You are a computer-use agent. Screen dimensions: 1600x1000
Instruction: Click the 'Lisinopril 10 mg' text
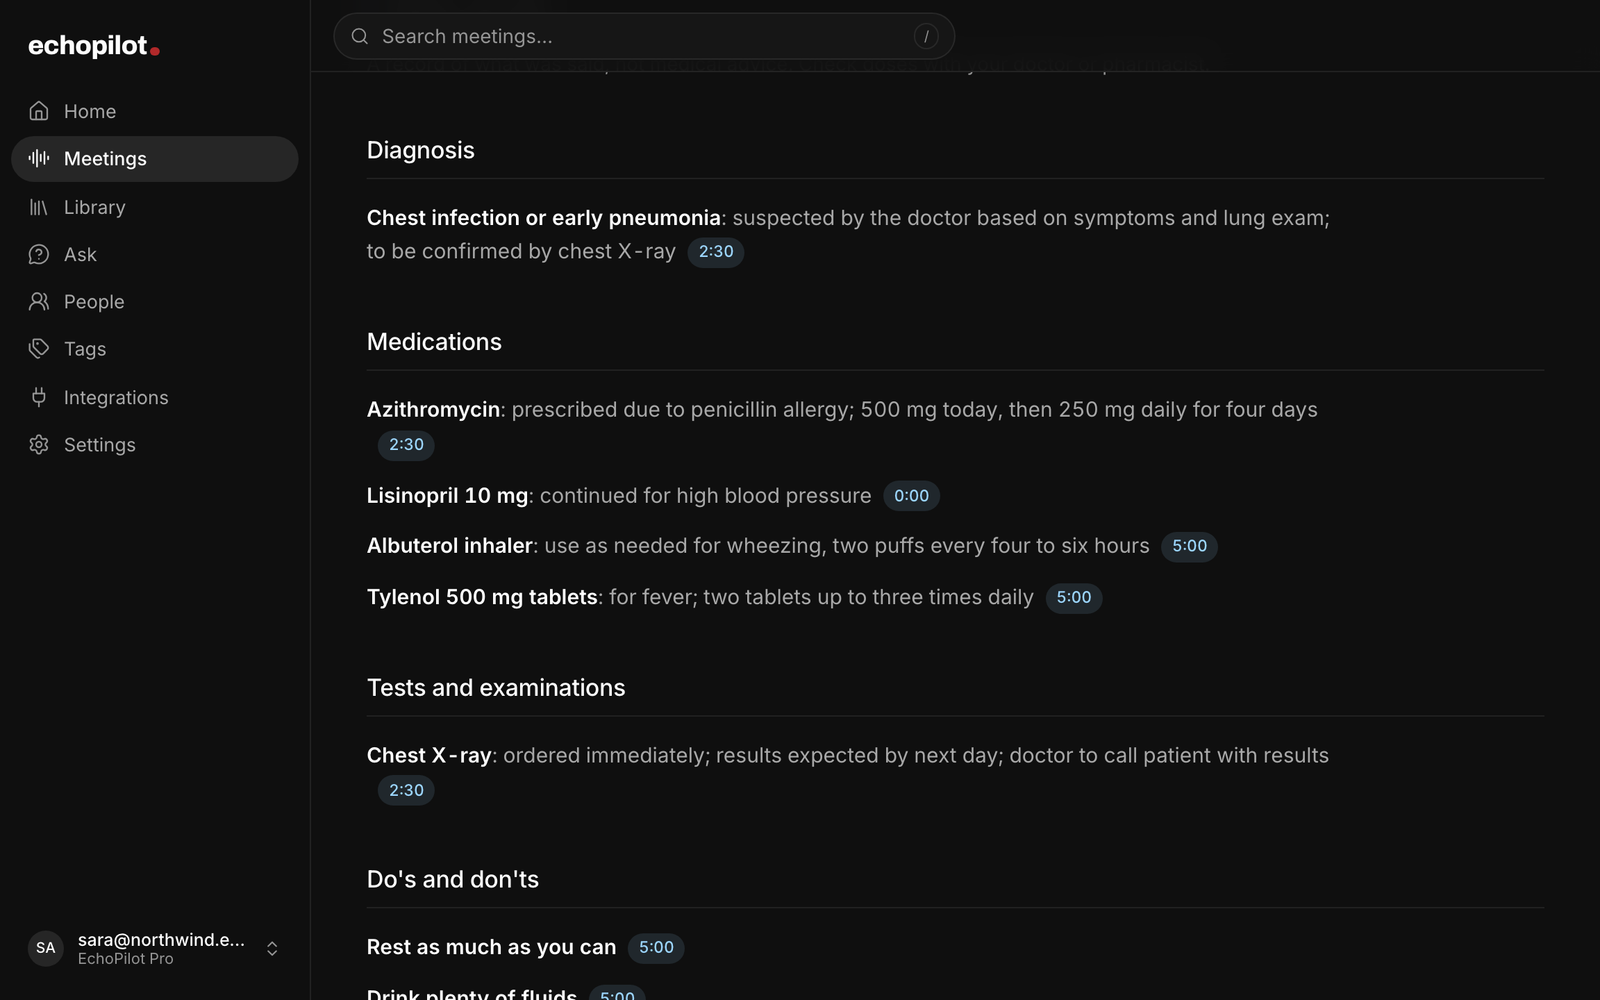(447, 496)
